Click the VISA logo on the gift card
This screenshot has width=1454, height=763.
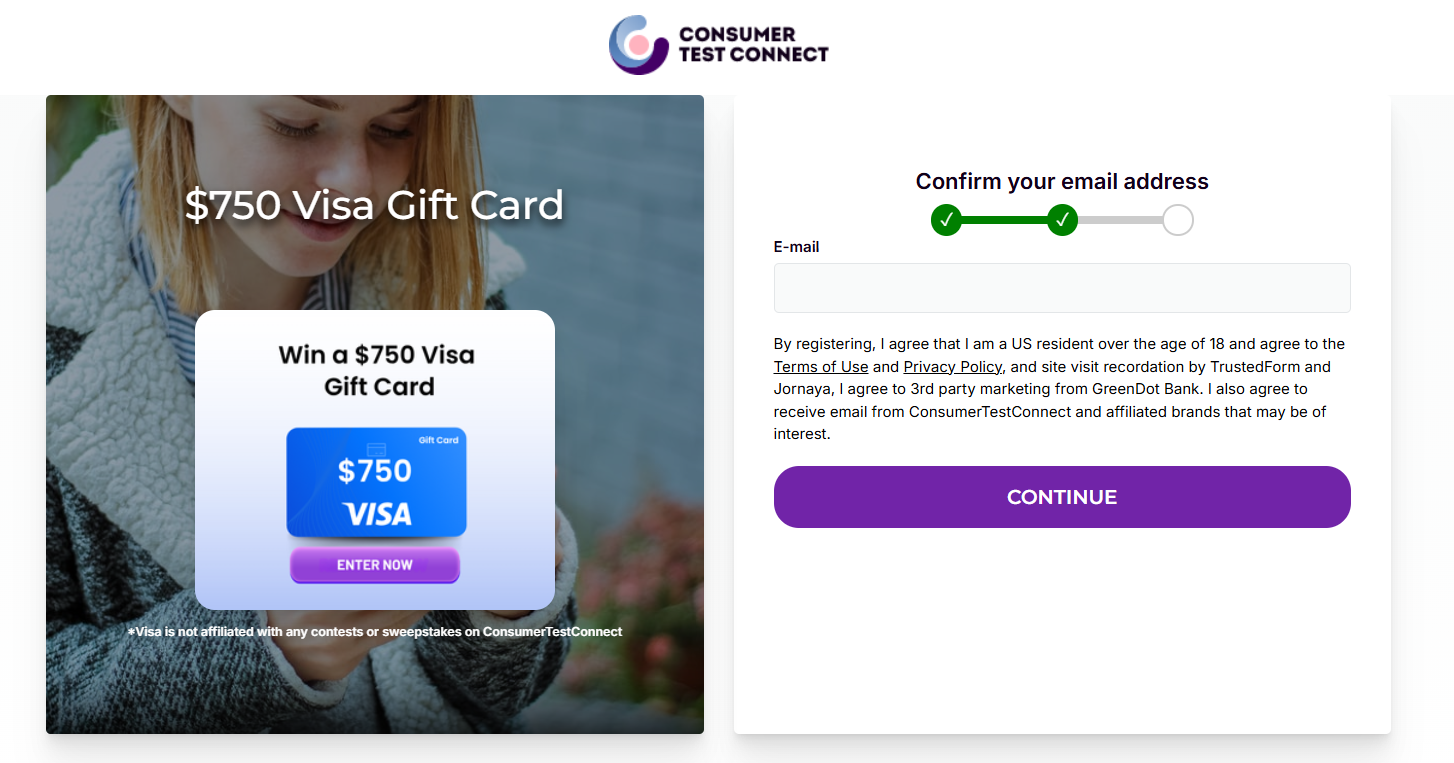point(377,514)
